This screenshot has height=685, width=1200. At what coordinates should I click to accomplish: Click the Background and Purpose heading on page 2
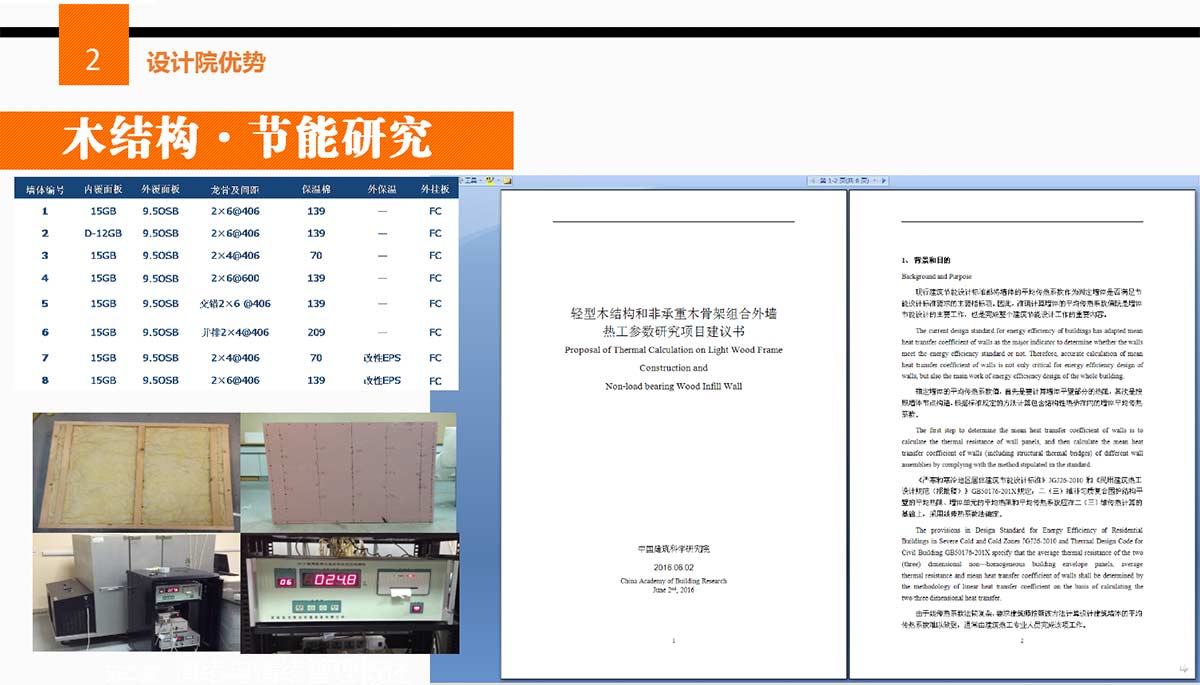tap(936, 276)
